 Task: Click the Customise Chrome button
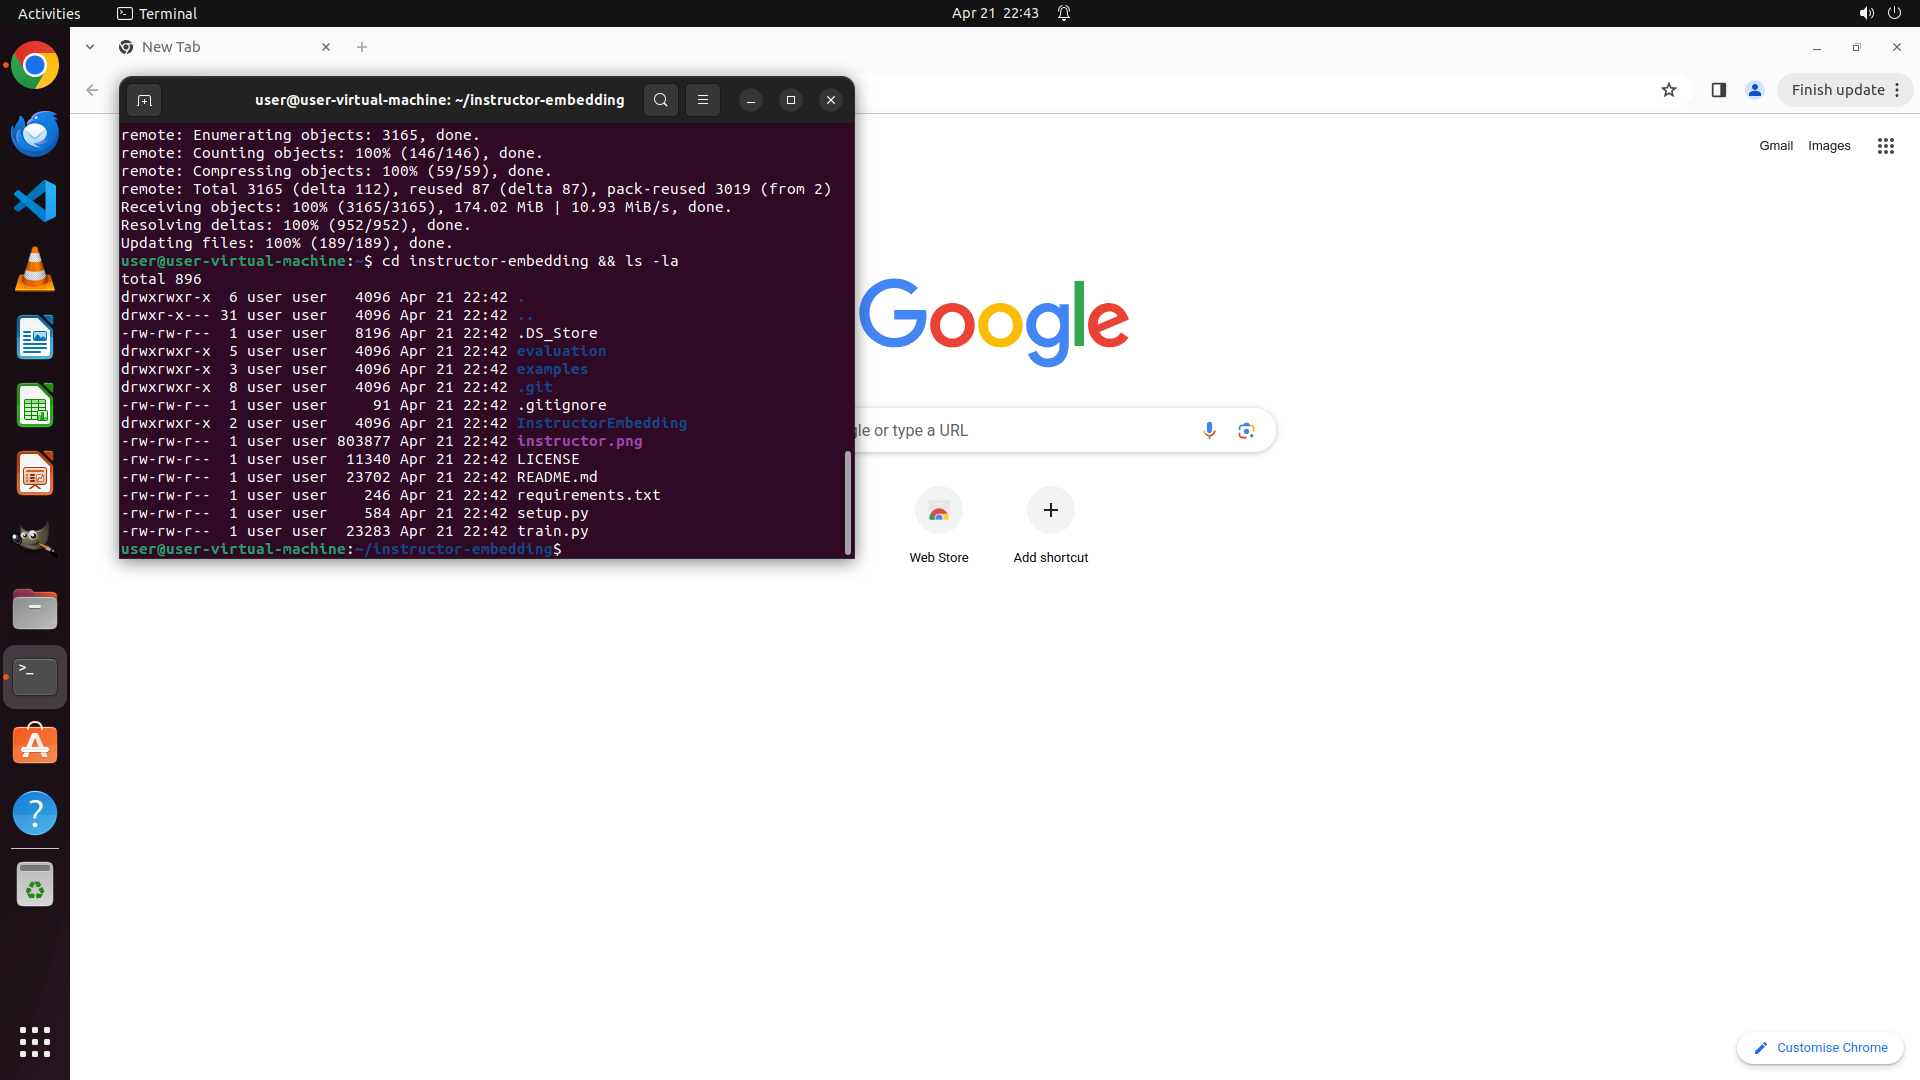(1820, 1047)
